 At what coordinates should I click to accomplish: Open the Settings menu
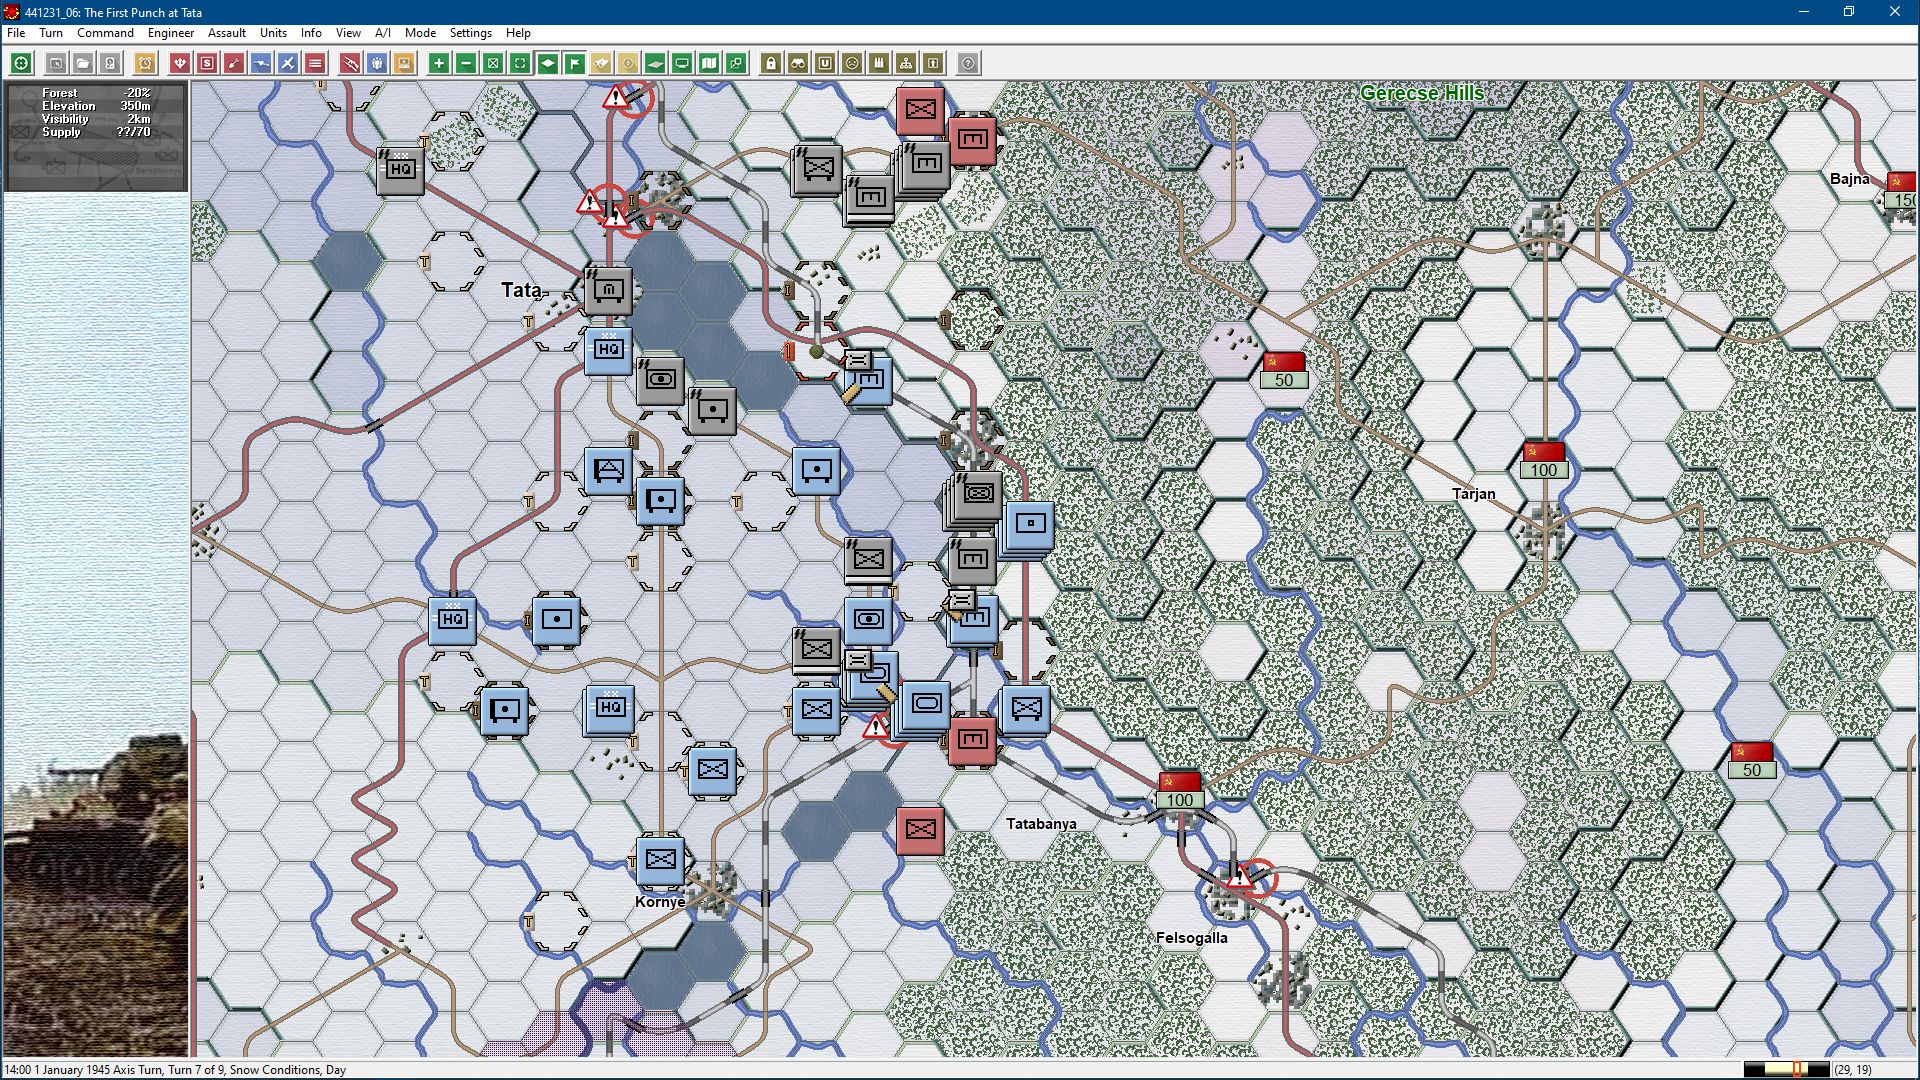[470, 33]
